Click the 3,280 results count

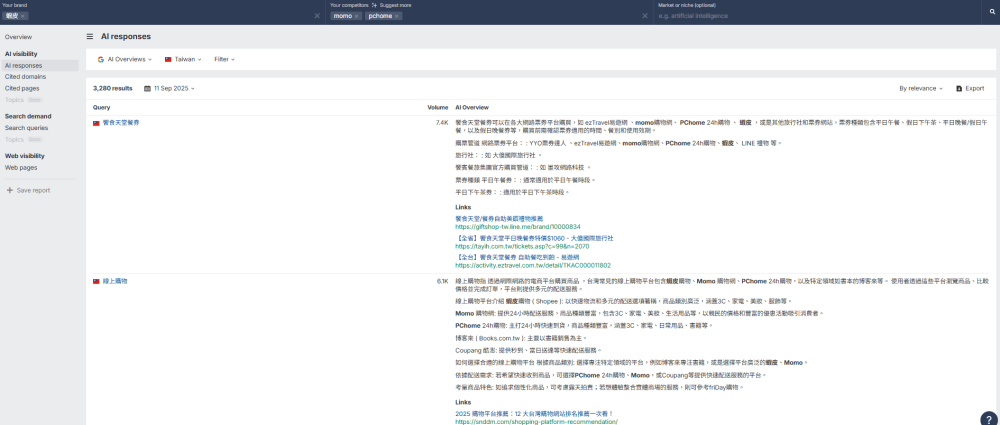pyautogui.click(x=113, y=89)
